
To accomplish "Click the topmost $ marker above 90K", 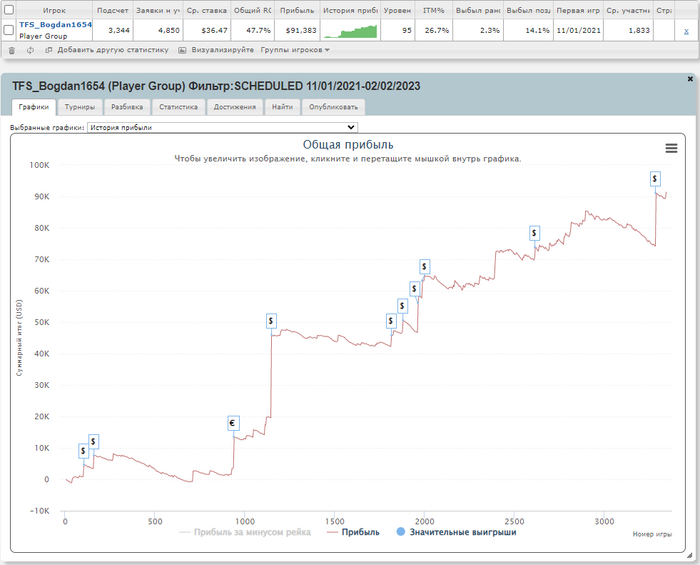I will 654,179.
